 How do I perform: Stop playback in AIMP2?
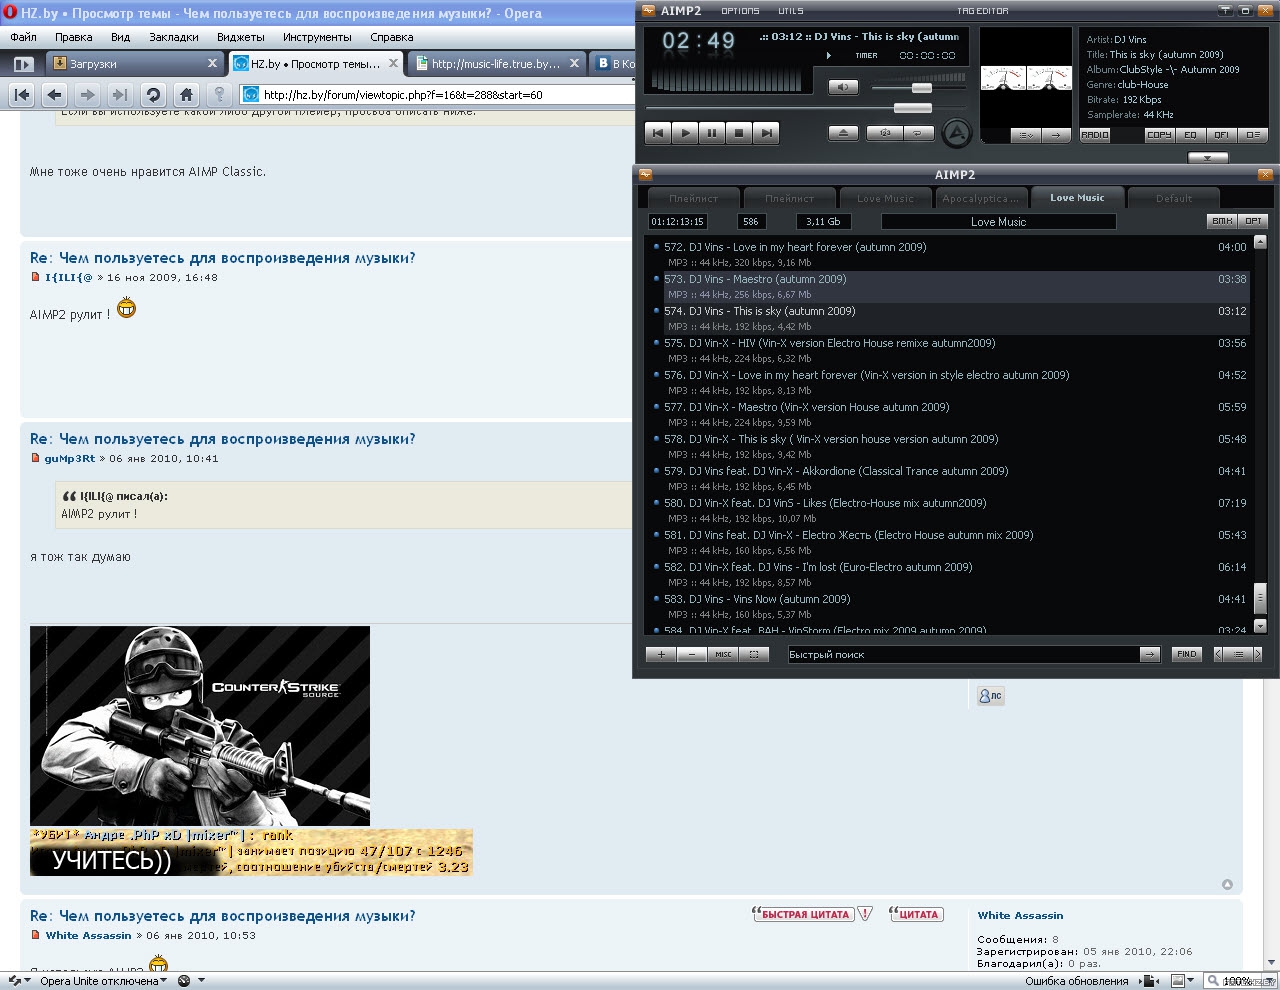pos(739,133)
